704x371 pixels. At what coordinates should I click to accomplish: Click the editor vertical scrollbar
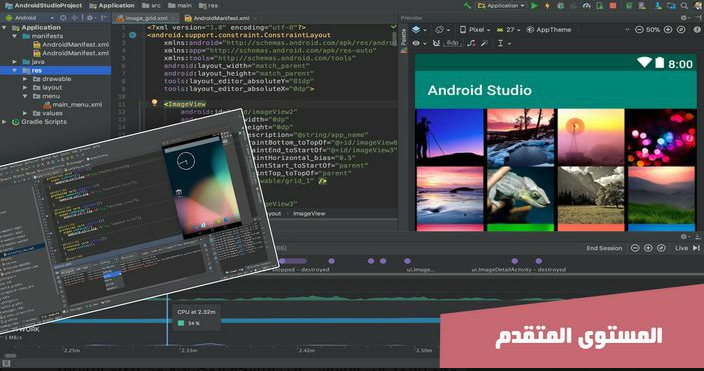coord(395,38)
